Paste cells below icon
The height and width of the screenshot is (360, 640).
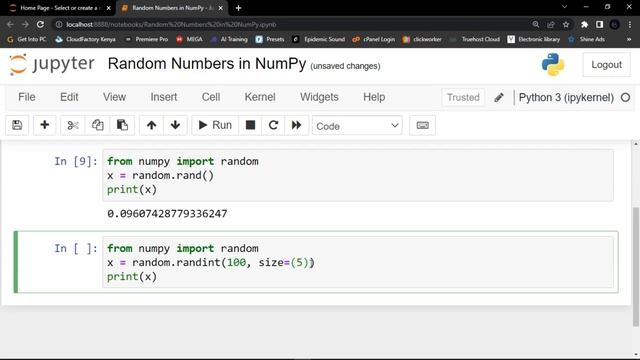click(x=122, y=125)
